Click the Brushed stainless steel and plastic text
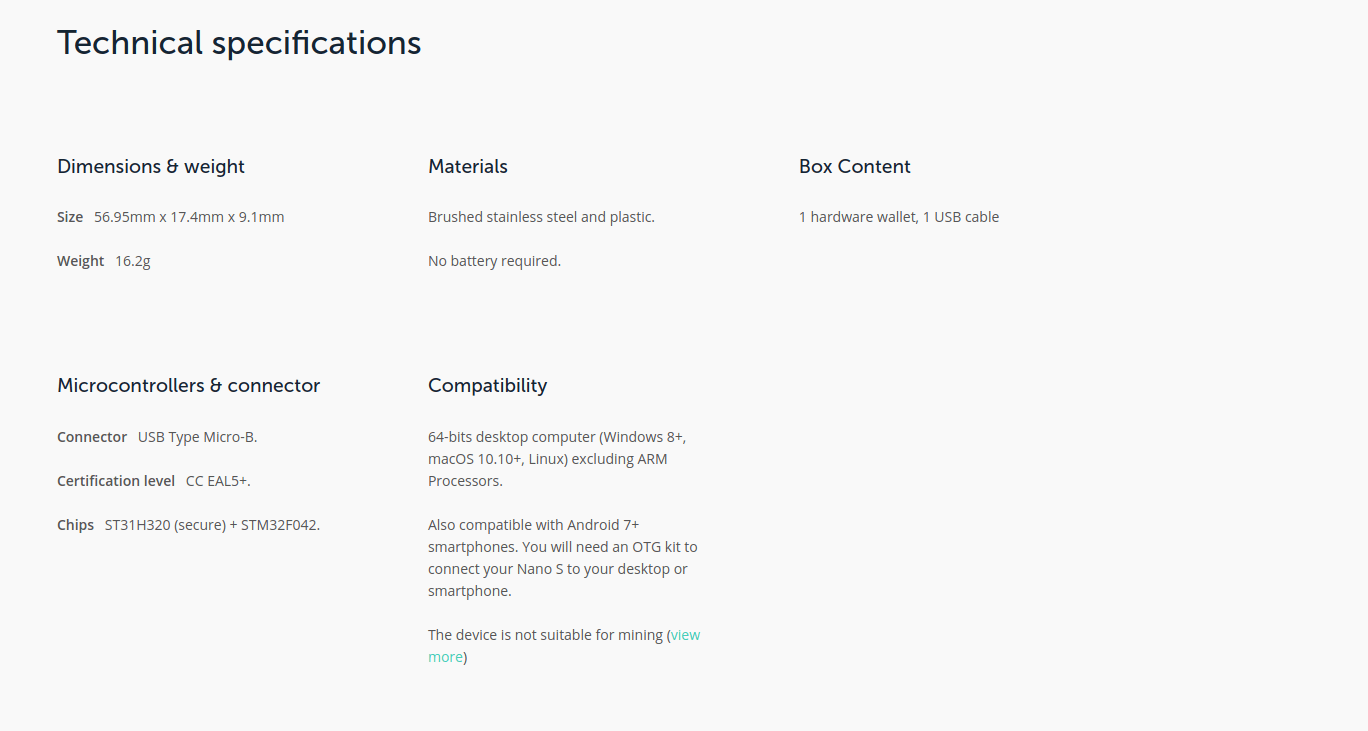Screen dimensions: 1368x731 541,217
